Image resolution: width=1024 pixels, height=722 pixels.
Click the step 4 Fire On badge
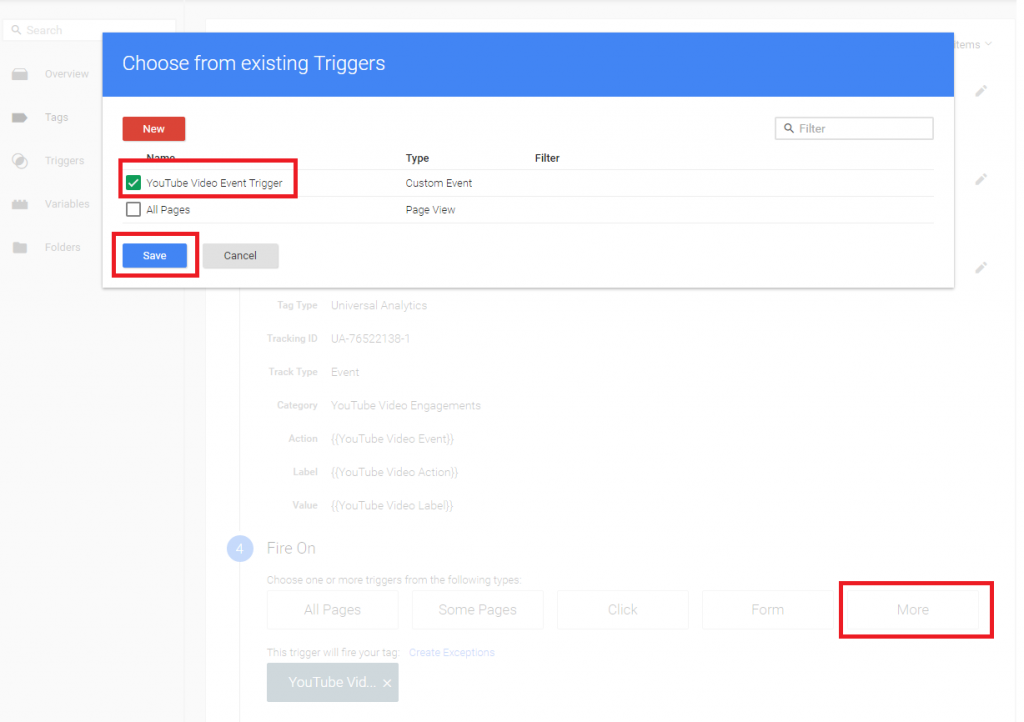coord(240,548)
